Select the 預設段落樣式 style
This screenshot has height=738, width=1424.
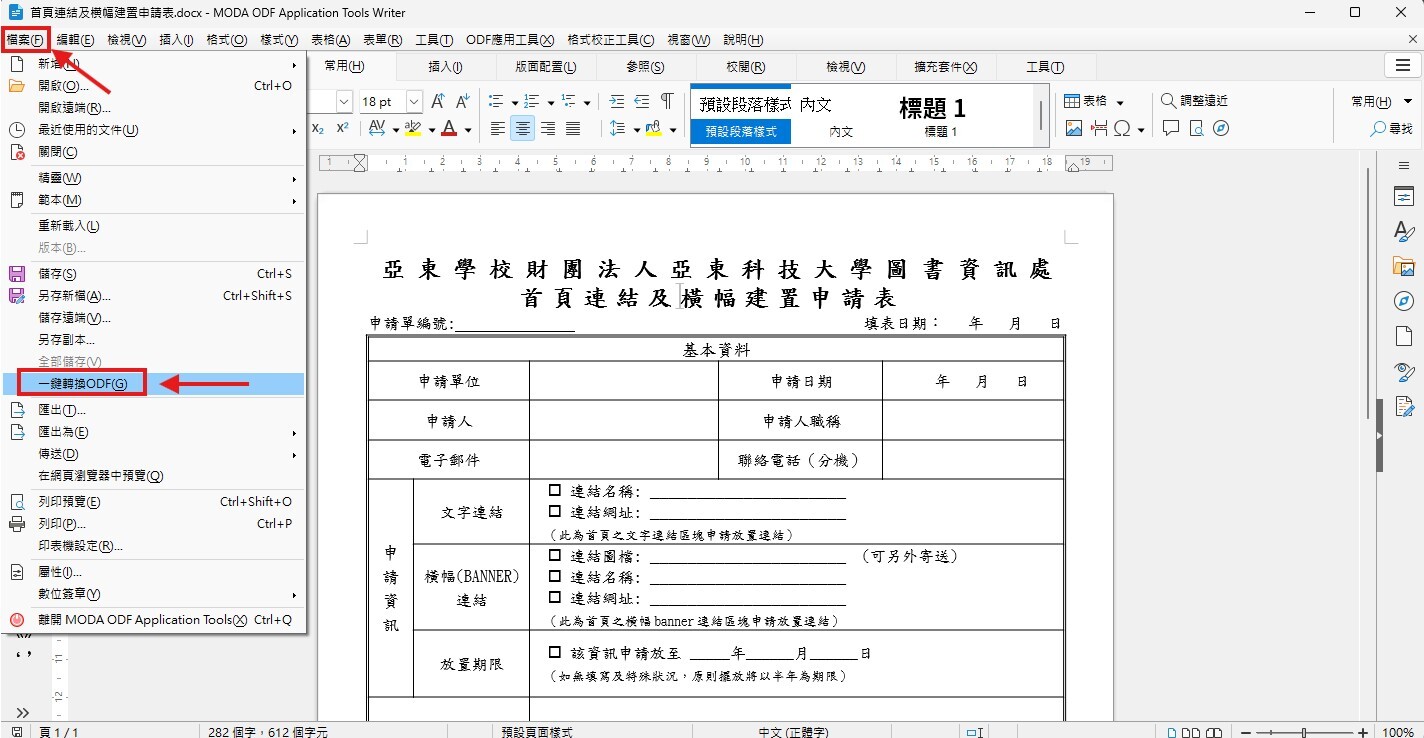tap(741, 115)
